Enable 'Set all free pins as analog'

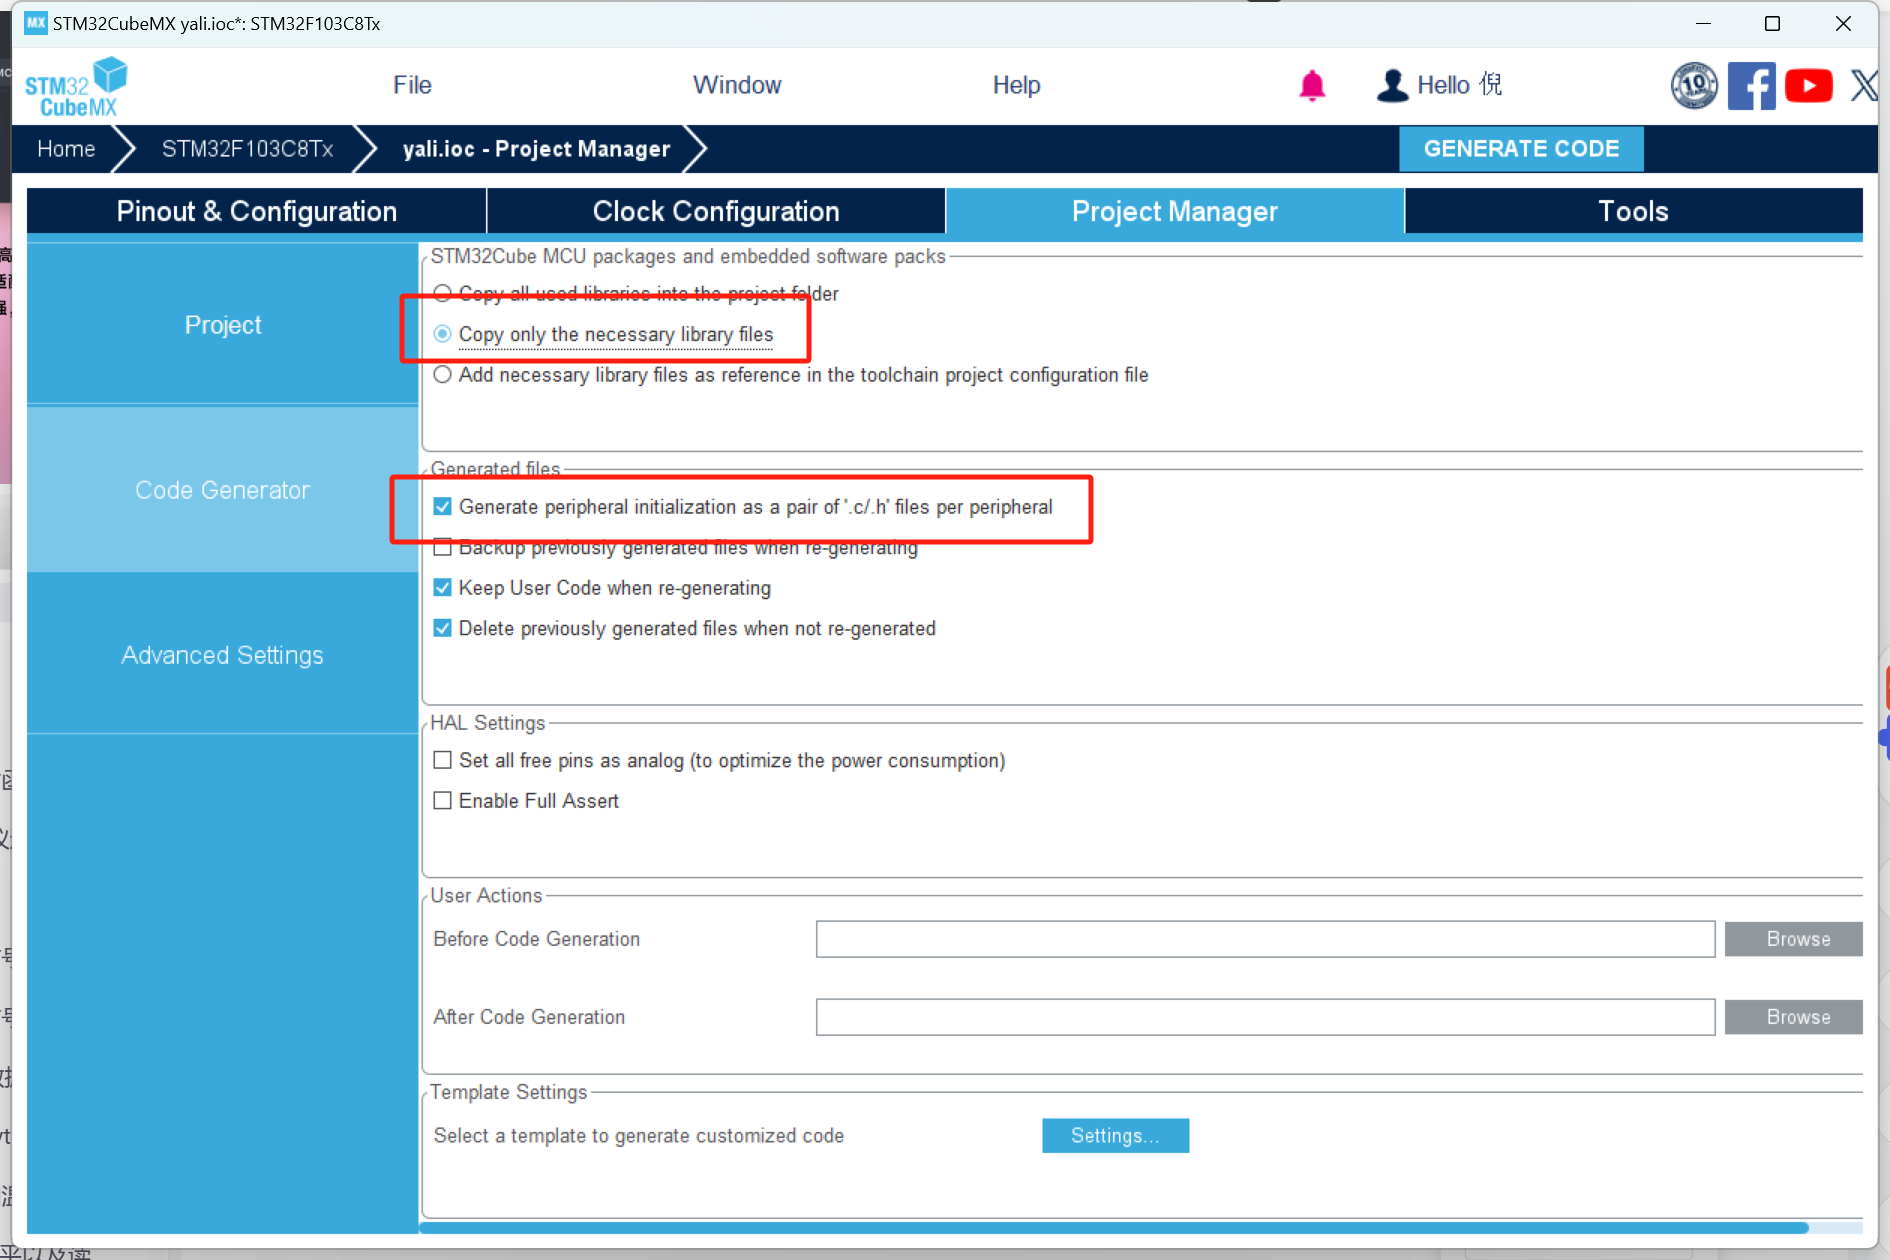[442, 761]
